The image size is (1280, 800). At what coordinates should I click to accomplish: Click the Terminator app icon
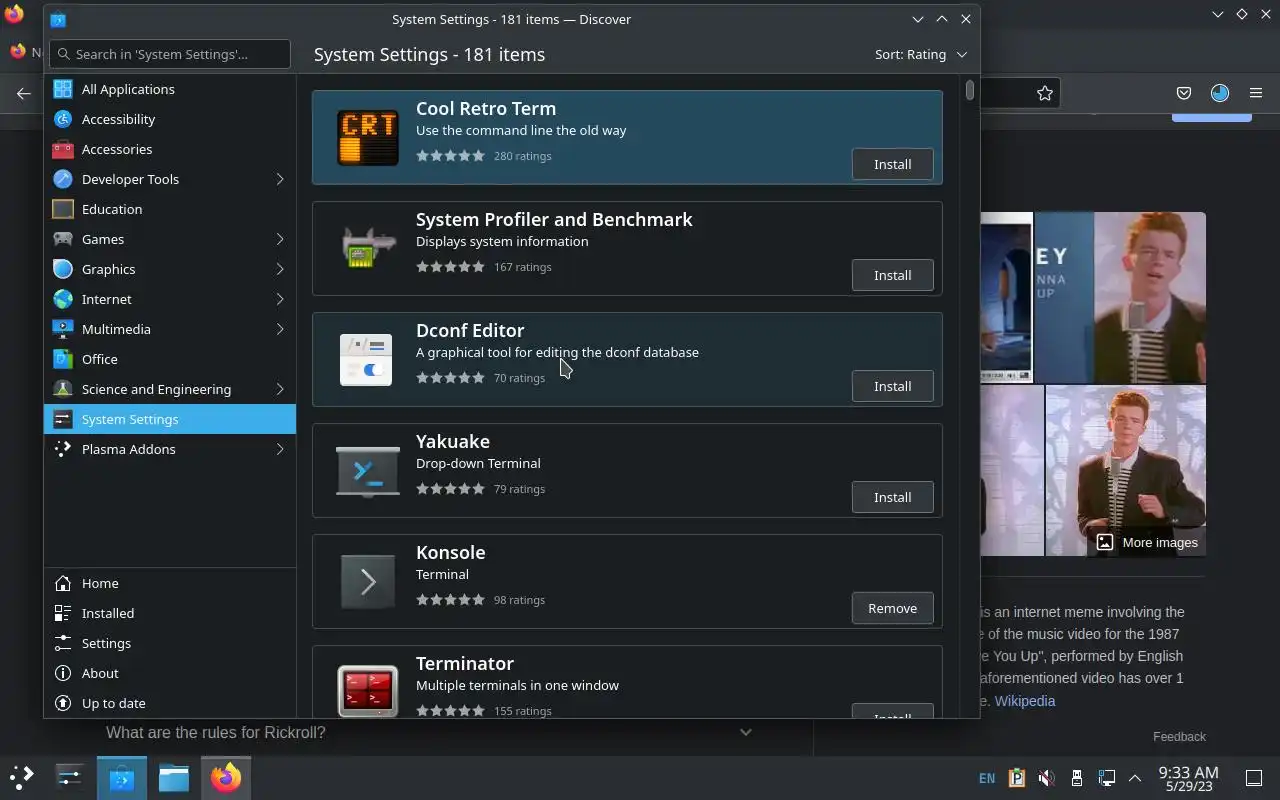[x=367, y=690]
